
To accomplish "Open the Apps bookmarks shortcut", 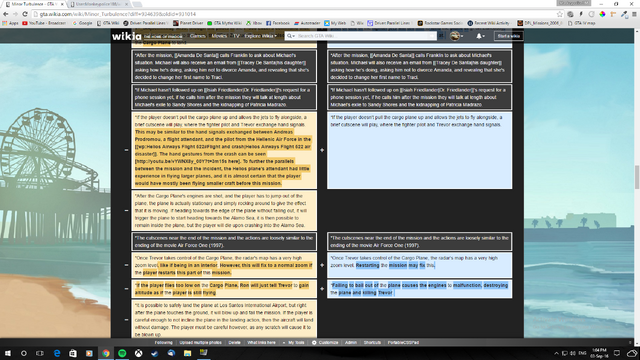I will coord(11,23).
